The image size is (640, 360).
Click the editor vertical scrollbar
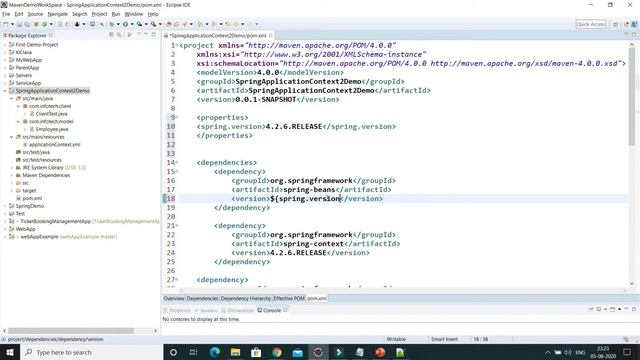(632, 98)
